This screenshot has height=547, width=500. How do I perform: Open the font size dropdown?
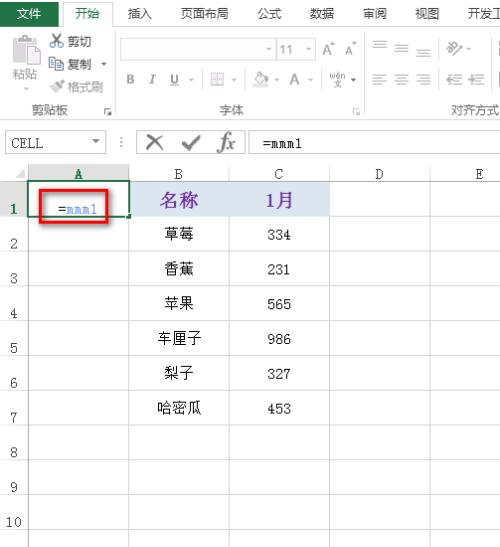308,49
